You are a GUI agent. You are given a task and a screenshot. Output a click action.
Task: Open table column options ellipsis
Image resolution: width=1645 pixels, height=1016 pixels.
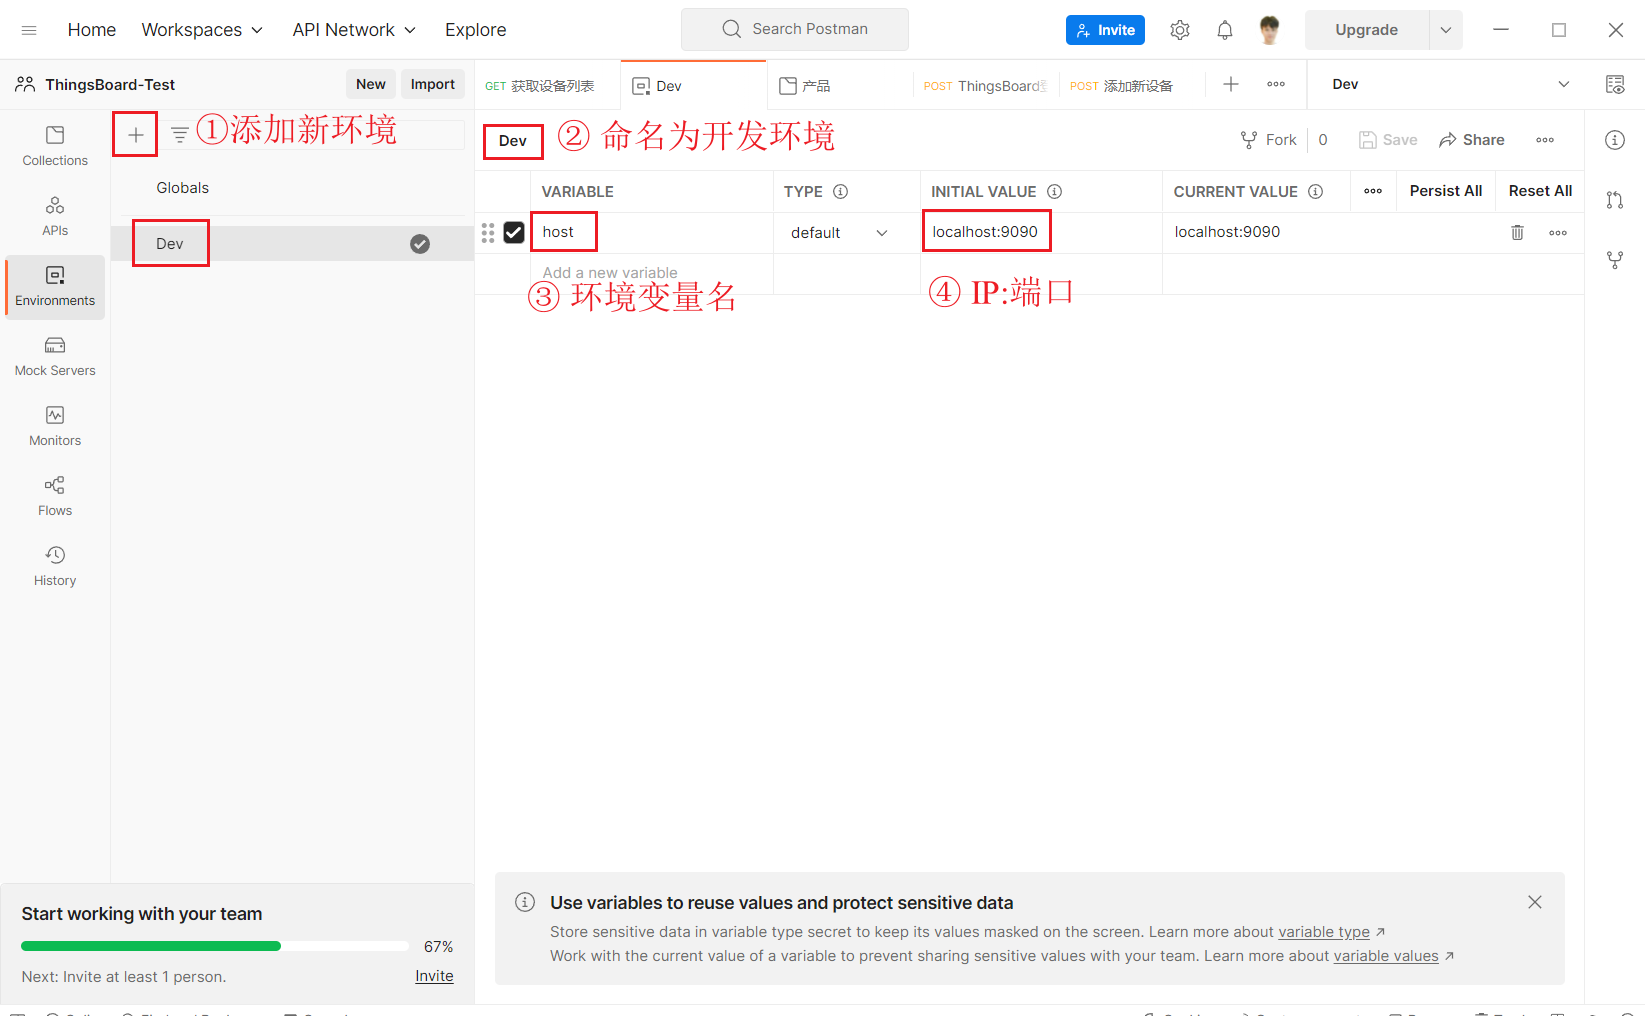tap(1373, 191)
